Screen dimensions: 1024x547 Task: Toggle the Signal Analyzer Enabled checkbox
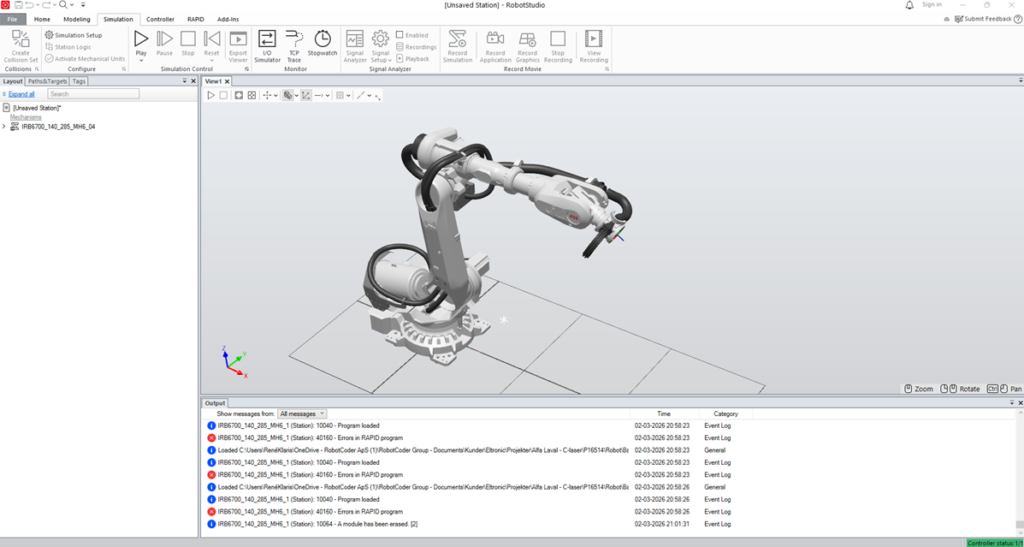pyautogui.click(x=400, y=35)
